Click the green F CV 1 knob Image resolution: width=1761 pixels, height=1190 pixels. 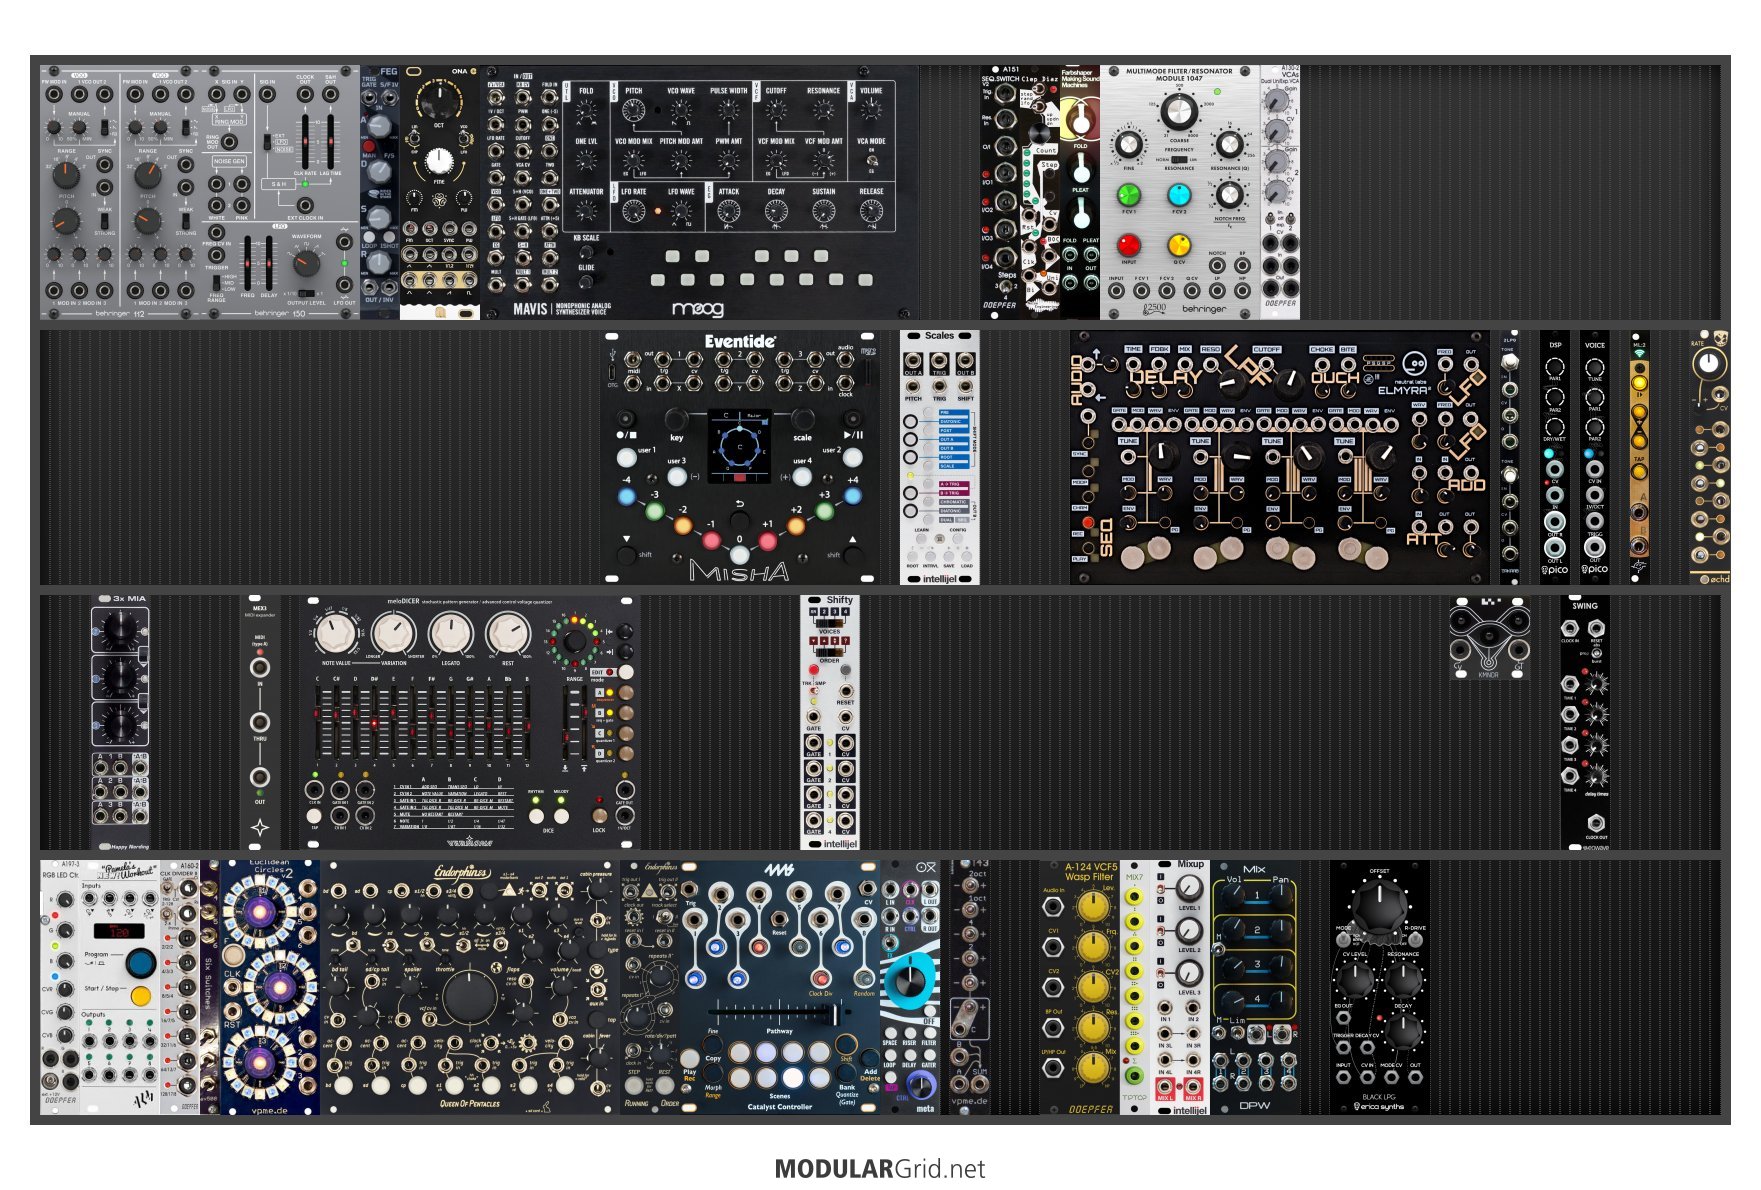[1128, 195]
